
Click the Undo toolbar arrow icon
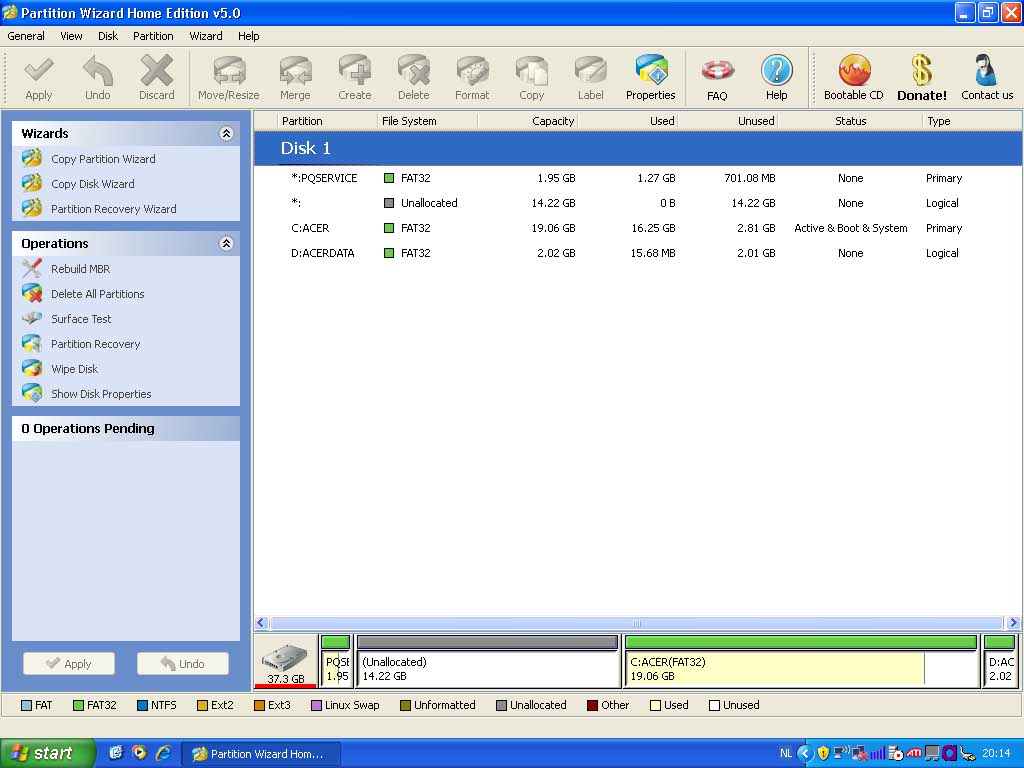[97, 71]
